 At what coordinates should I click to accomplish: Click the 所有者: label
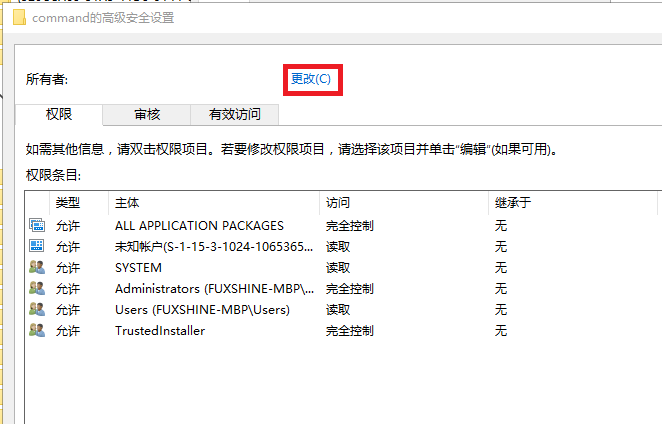click(x=47, y=79)
